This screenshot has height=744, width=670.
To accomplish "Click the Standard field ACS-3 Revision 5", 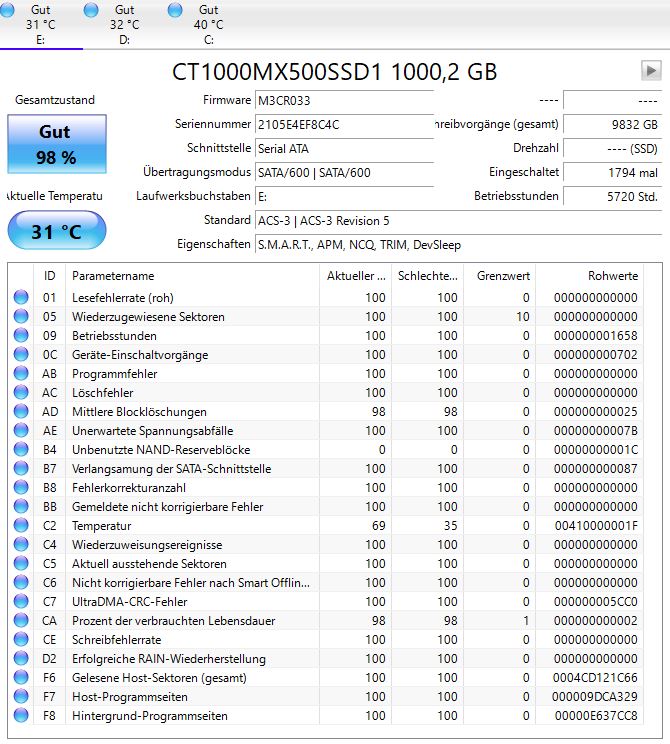I will pos(458,221).
